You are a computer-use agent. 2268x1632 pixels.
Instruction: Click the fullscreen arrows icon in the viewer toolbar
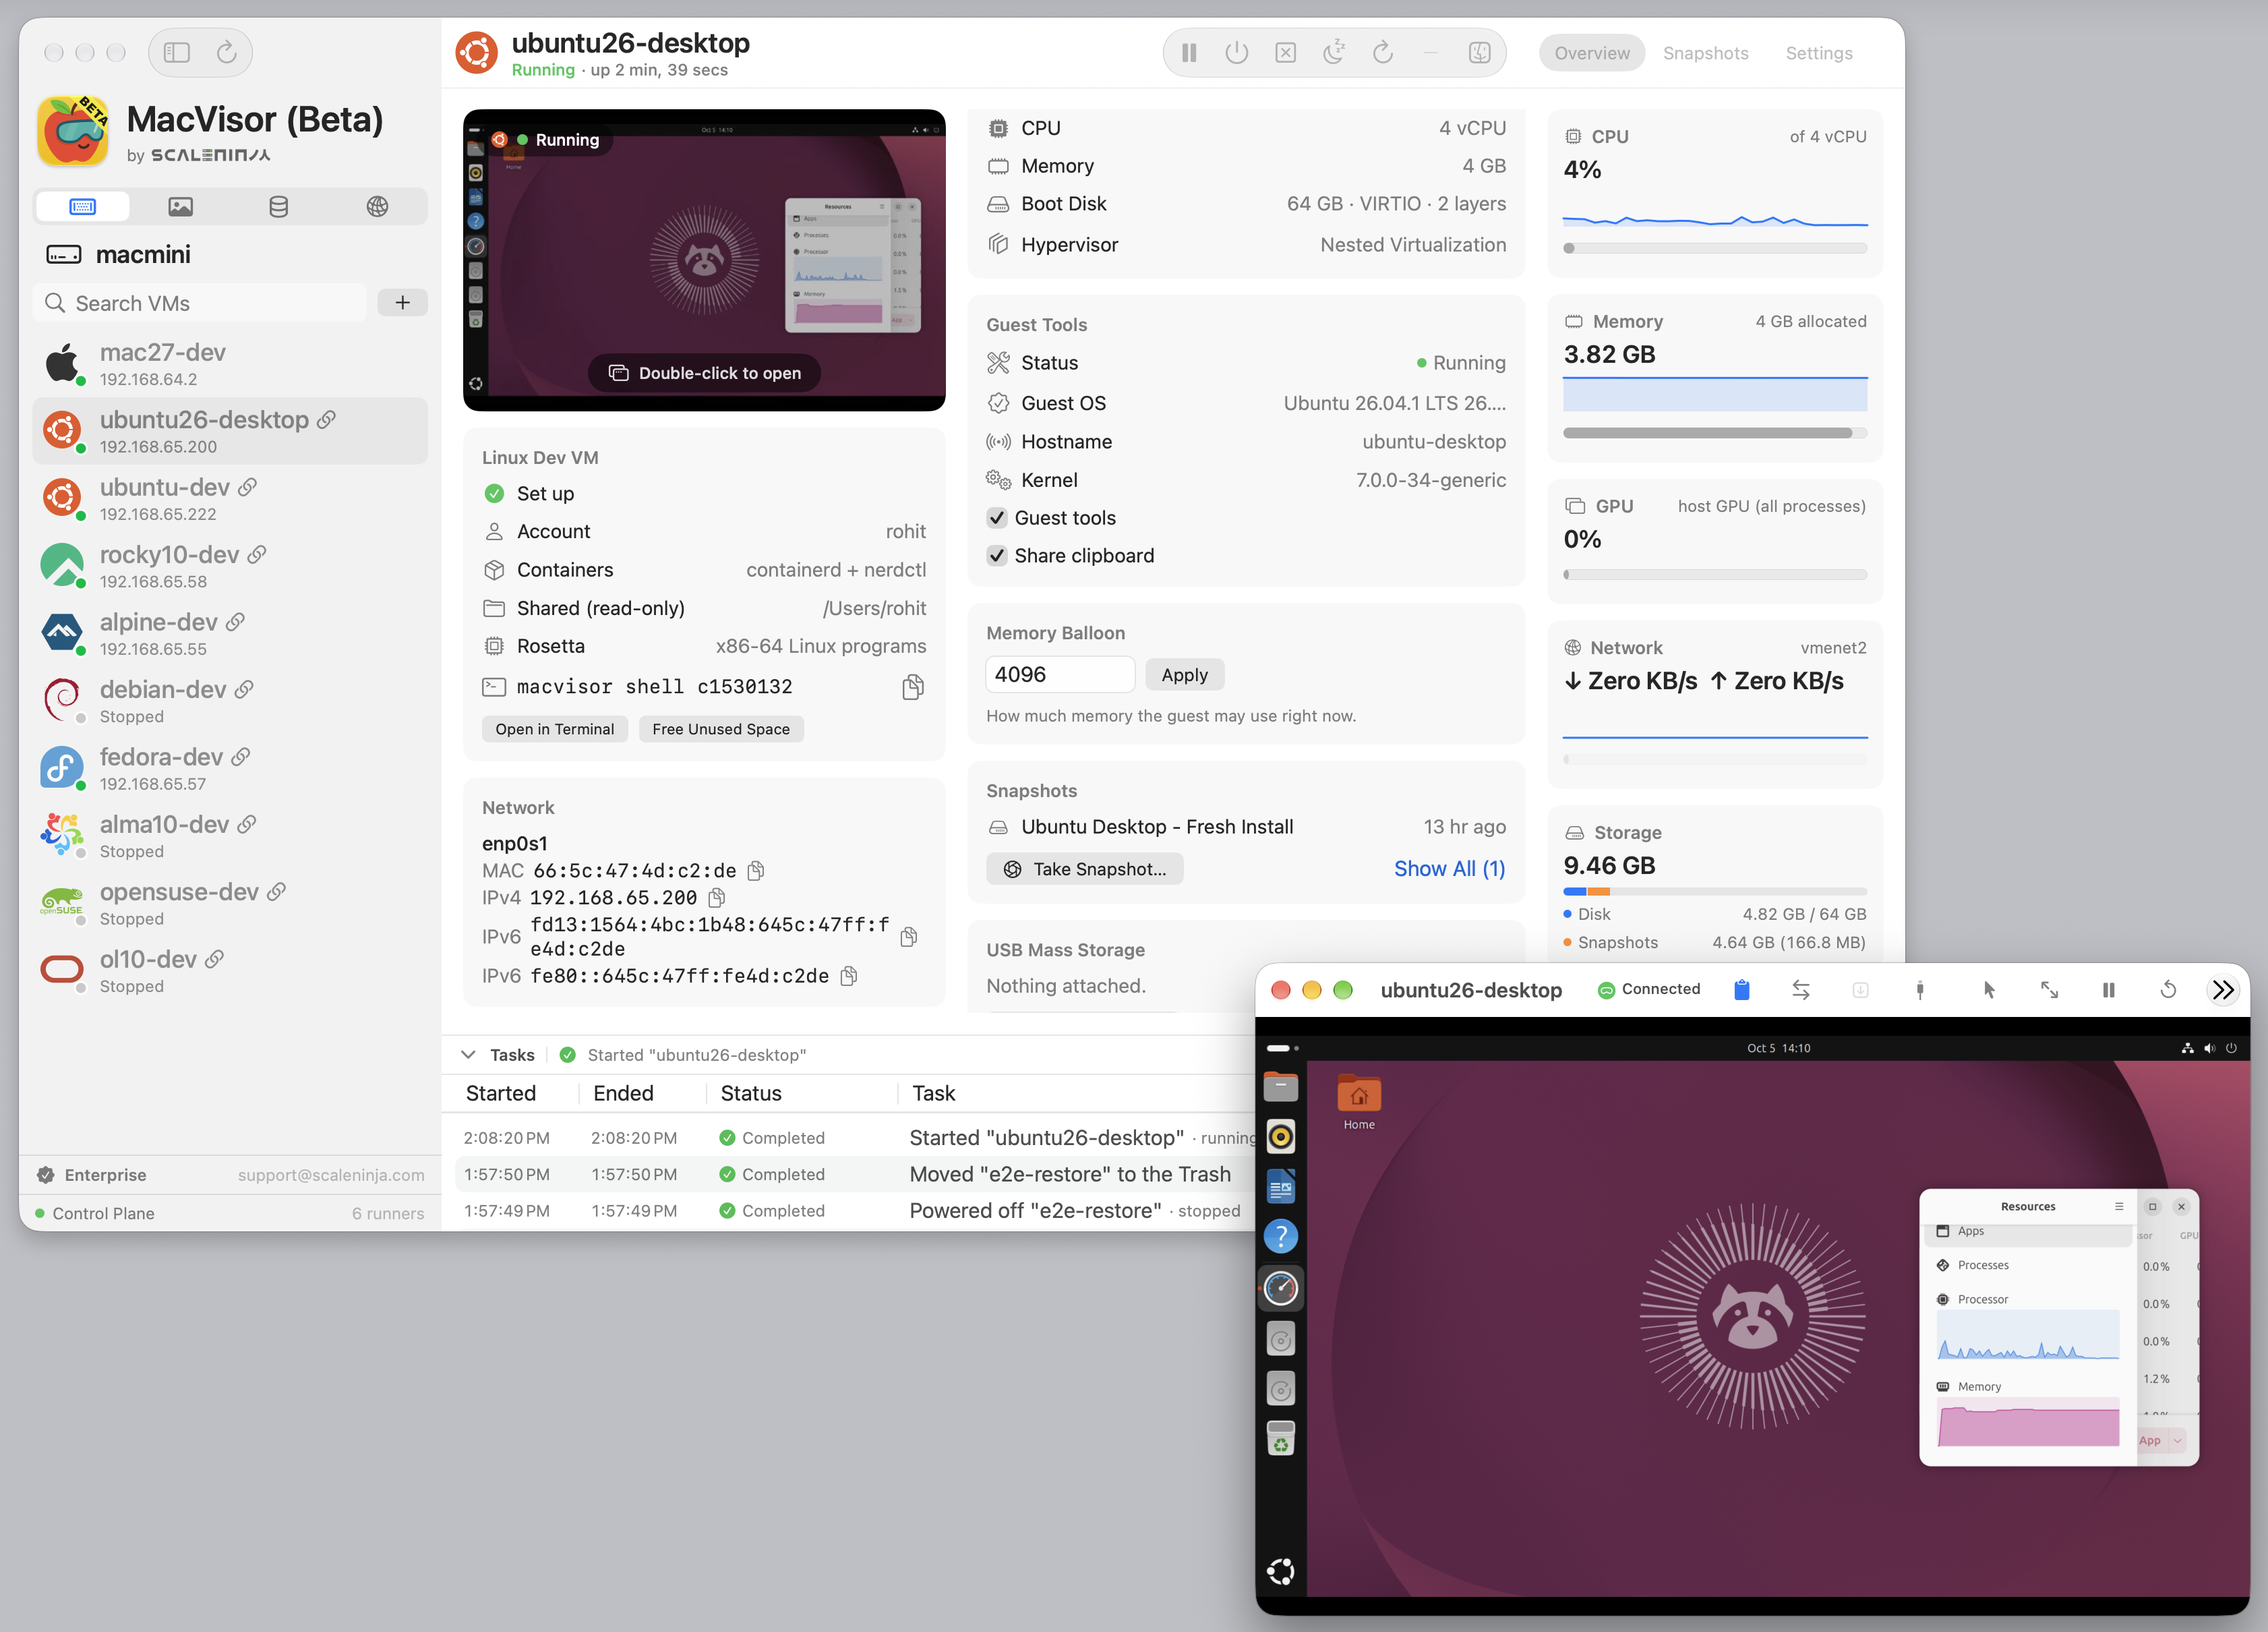2049,990
